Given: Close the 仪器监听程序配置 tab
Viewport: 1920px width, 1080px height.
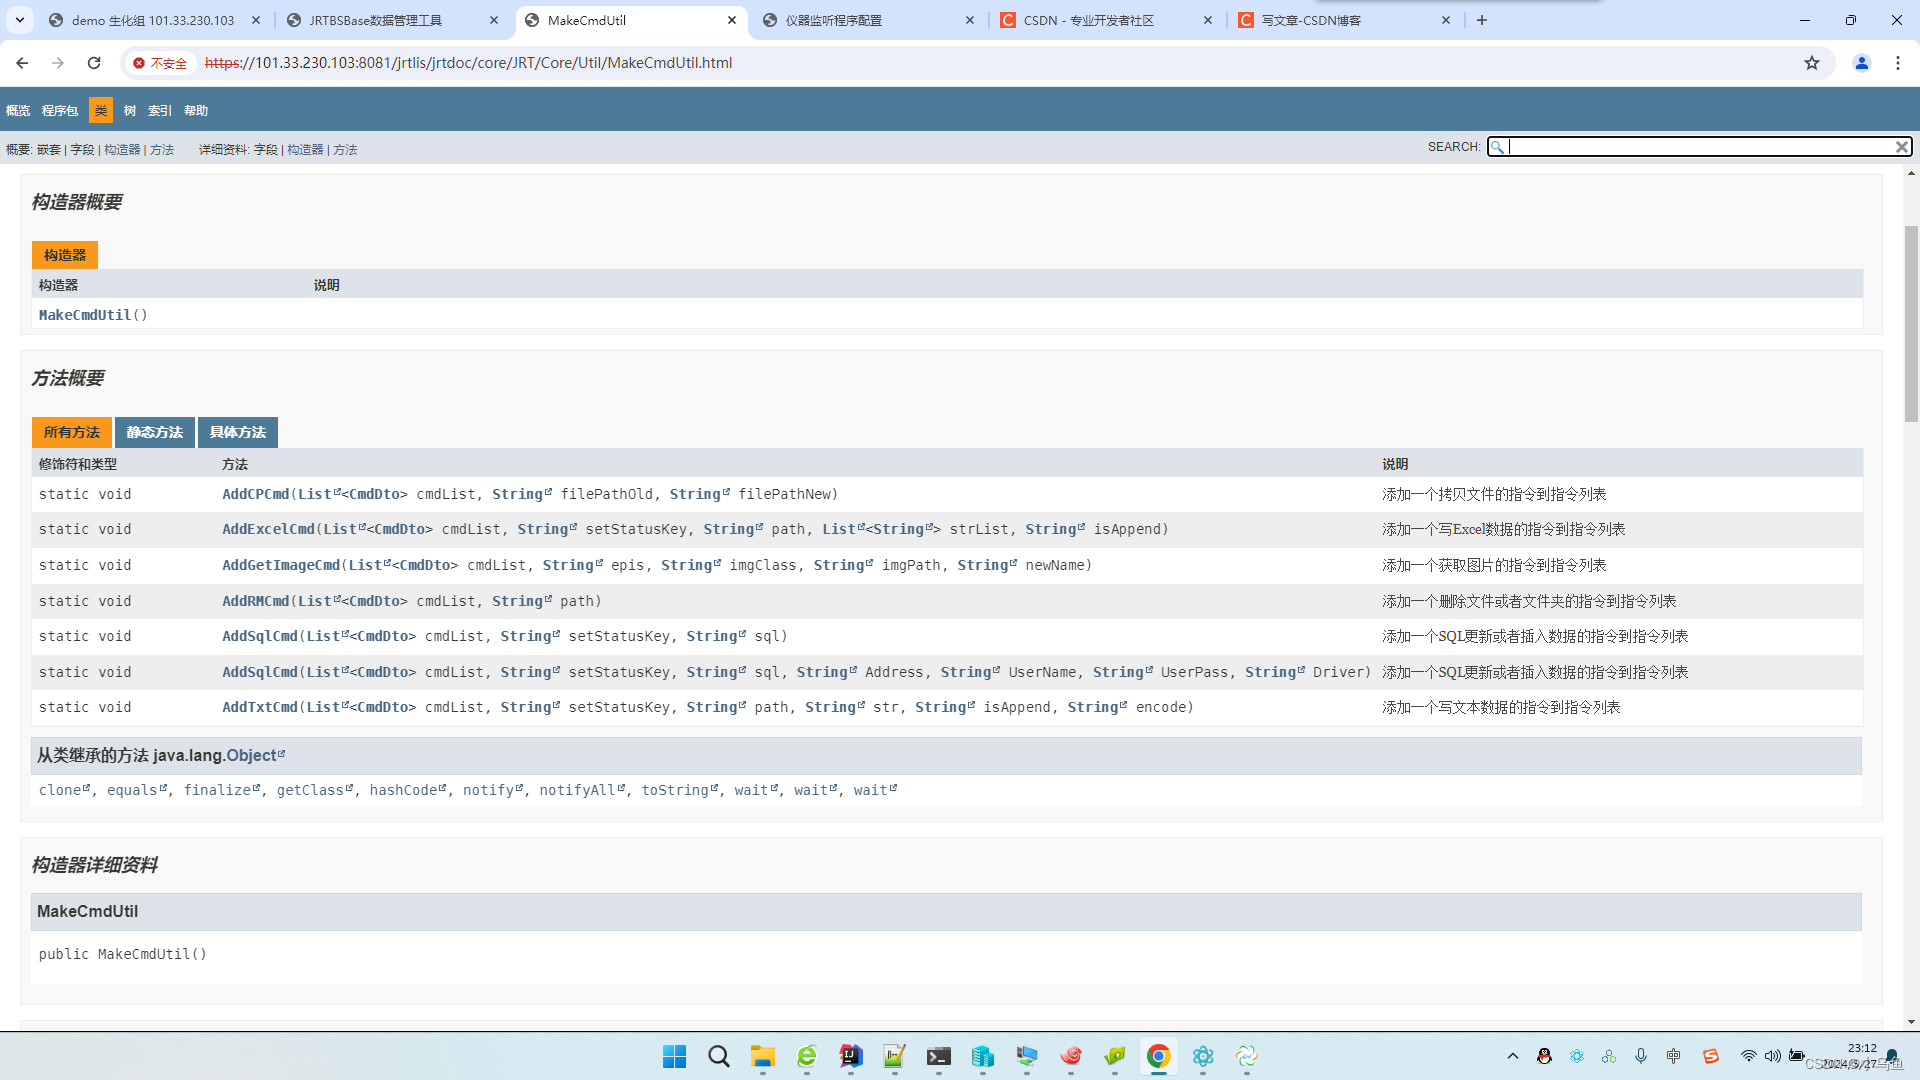Looking at the screenshot, I should coord(970,20).
